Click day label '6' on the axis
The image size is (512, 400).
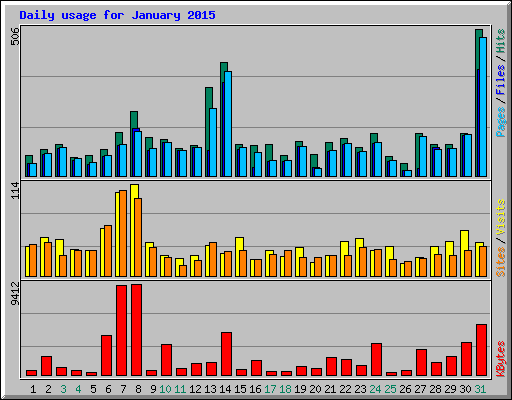point(108,389)
